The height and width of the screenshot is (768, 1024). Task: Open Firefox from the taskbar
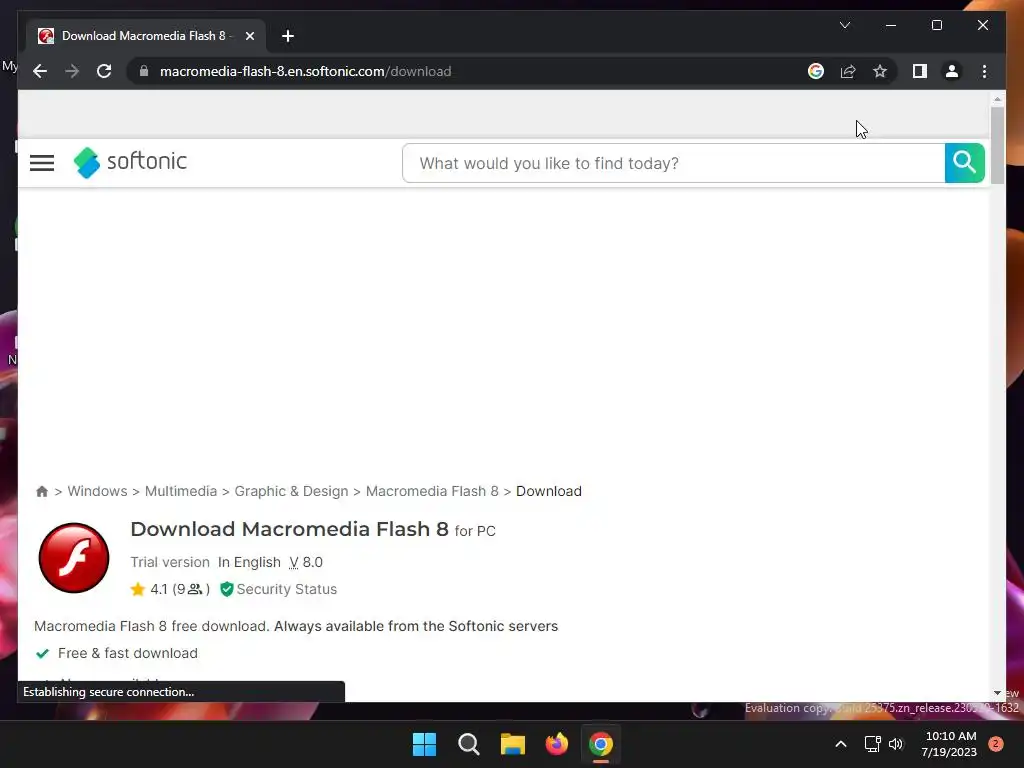tap(556, 744)
